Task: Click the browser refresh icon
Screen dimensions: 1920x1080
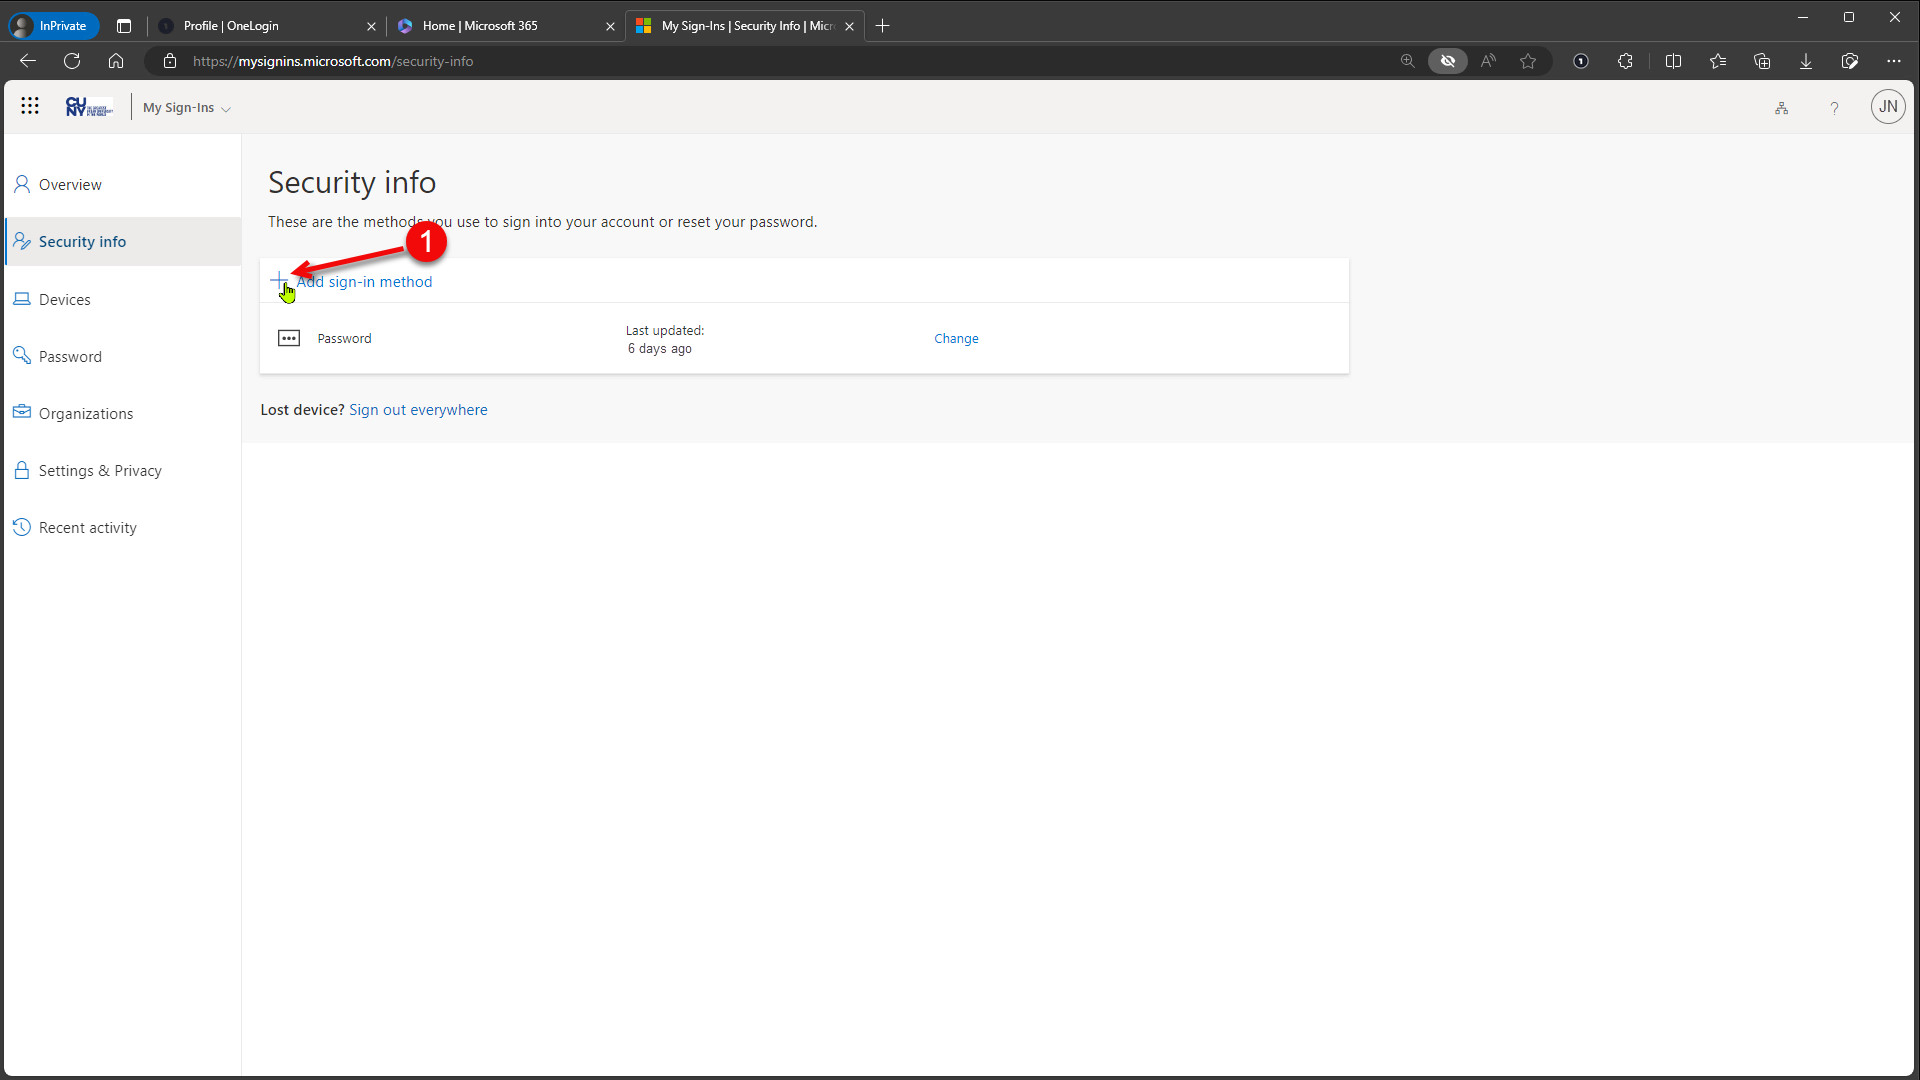Action: [72, 61]
